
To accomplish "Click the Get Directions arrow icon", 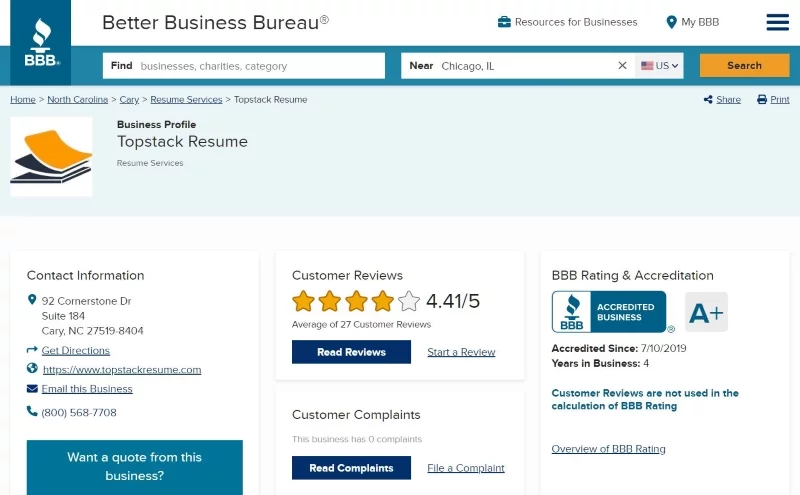I will [32, 350].
